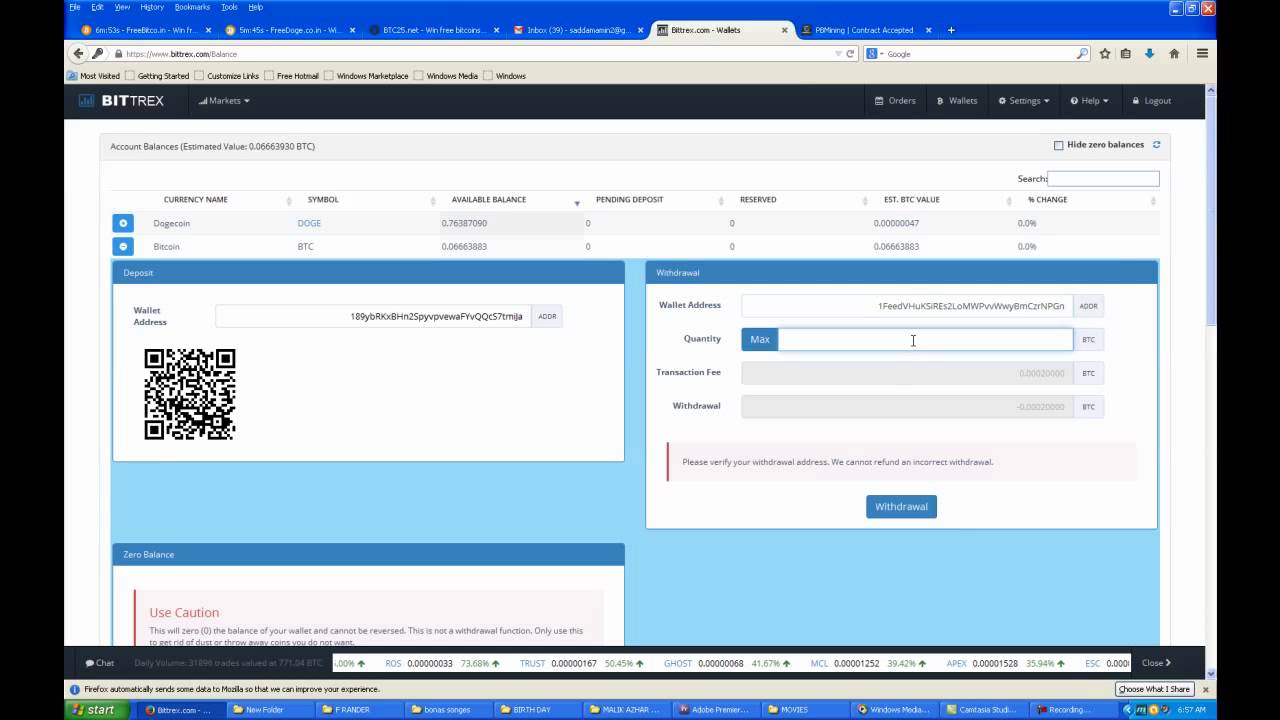Click ADDR next to deposit wallet address

547,316
